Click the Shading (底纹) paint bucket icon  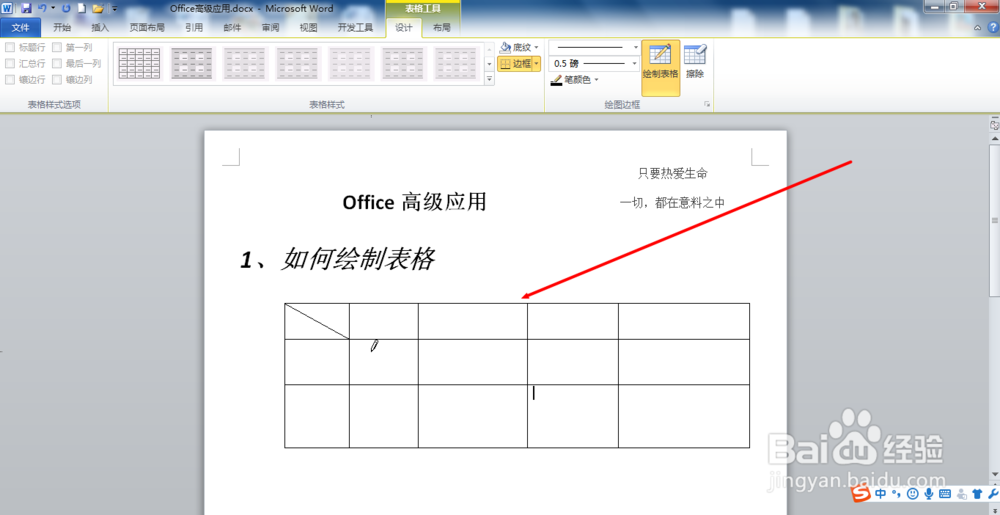pos(505,47)
